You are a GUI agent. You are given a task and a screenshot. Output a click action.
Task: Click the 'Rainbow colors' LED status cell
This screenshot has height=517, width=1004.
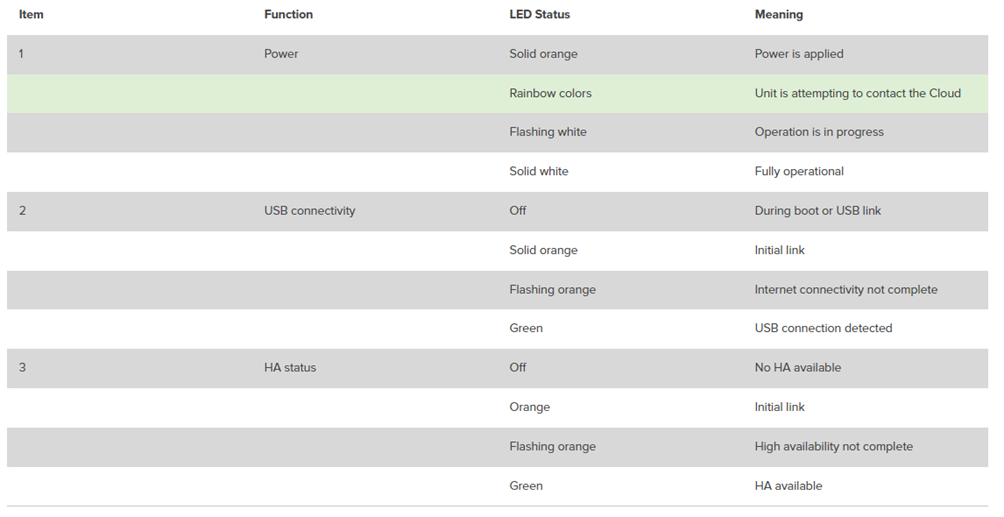[x=550, y=94]
